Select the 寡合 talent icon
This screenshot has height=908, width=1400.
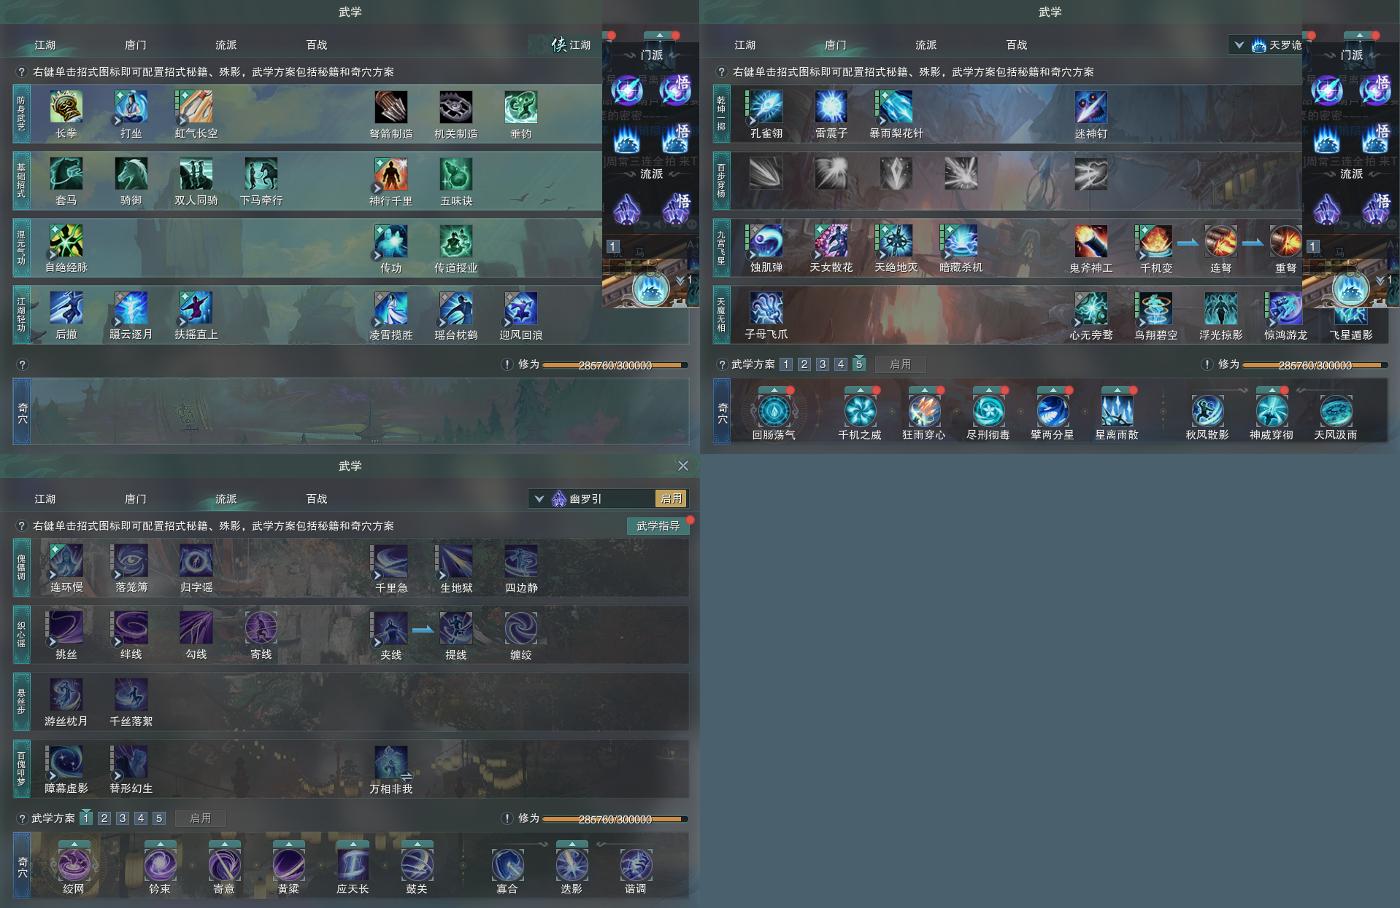click(x=507, y=864)
